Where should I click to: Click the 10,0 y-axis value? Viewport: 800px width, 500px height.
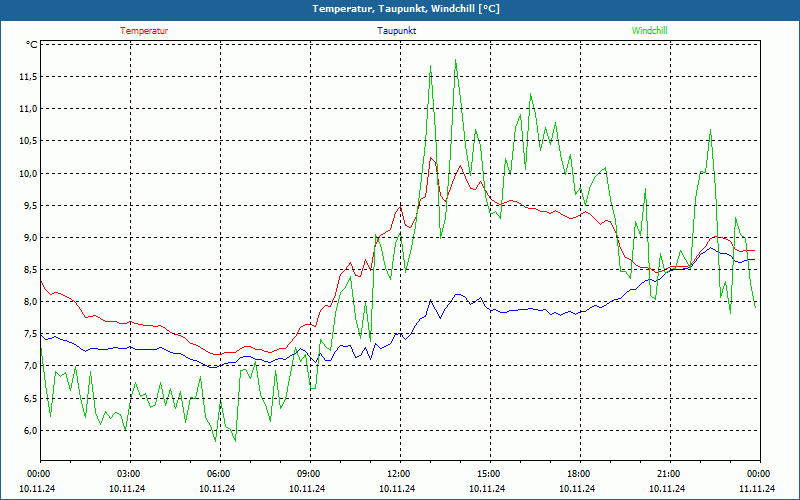point(26,174)
